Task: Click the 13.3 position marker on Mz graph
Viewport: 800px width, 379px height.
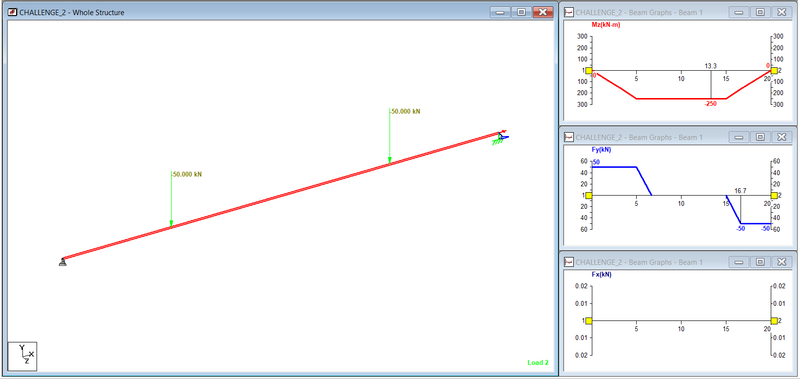Action: click(x=711, y=66)
